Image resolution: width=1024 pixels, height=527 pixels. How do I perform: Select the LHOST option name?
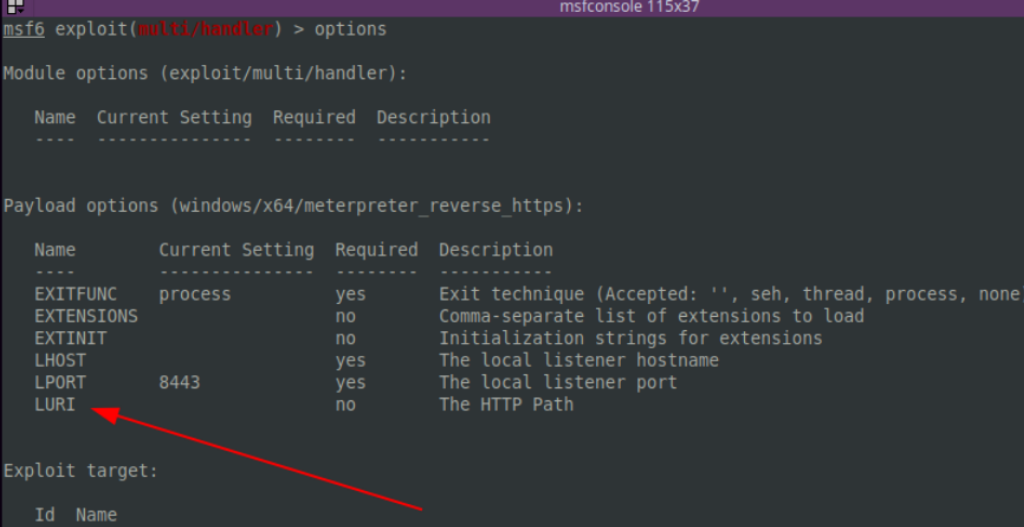pos(59,360)
